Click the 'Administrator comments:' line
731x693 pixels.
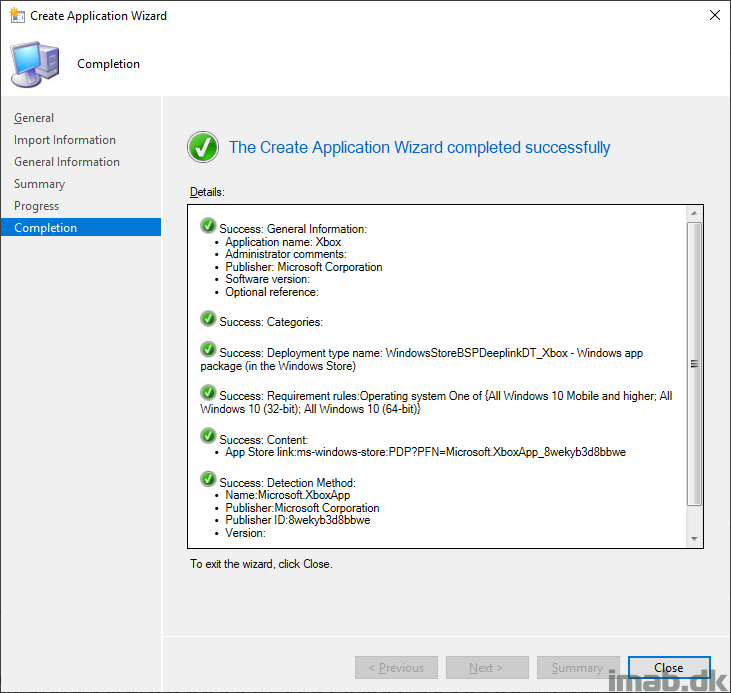pyautogui.click(x=286, y=254)
